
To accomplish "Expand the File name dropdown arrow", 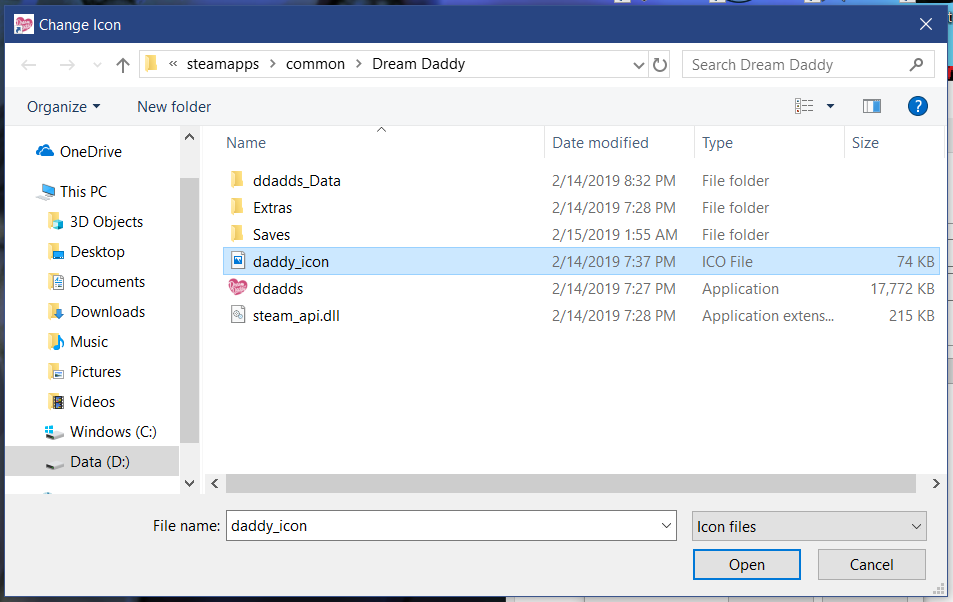I will pyautogui.click(x=666, y=526).
